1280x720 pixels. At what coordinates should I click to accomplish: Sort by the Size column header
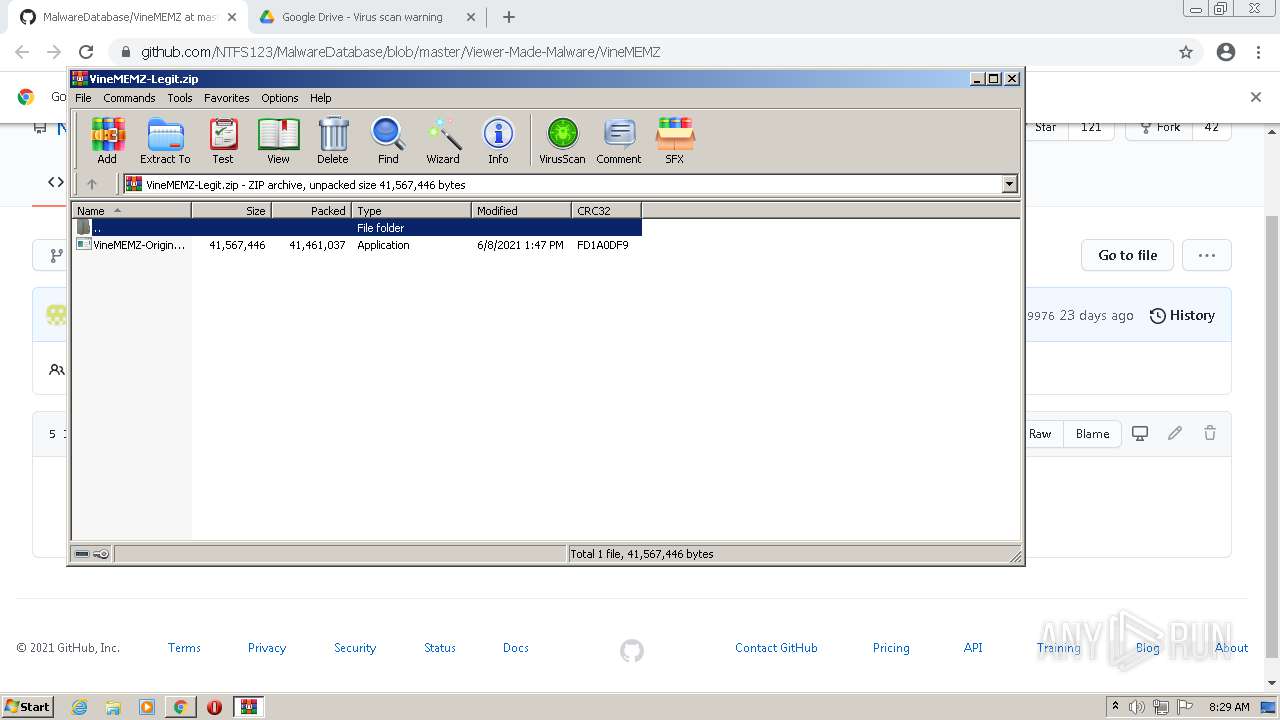(231, 210)
